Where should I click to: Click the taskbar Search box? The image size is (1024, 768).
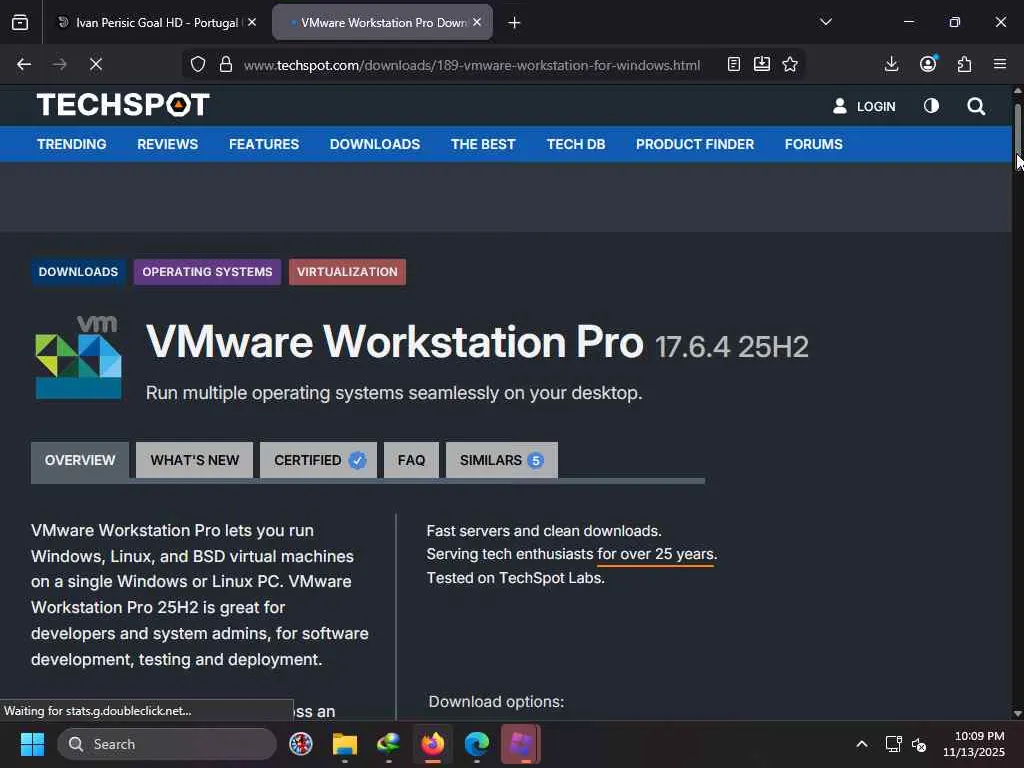click(167, 744)
